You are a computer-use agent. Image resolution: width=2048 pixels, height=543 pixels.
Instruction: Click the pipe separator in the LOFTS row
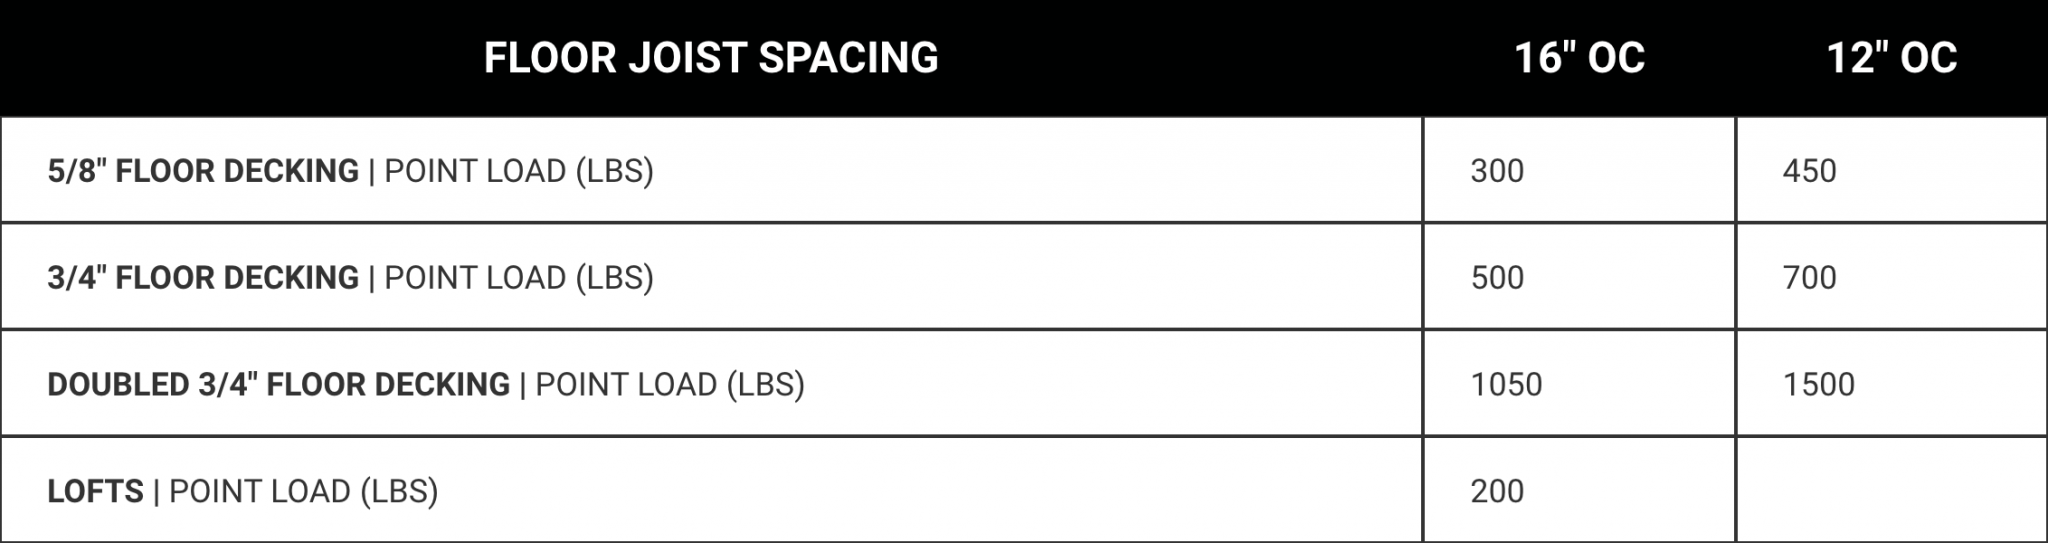tap(157, 491)
